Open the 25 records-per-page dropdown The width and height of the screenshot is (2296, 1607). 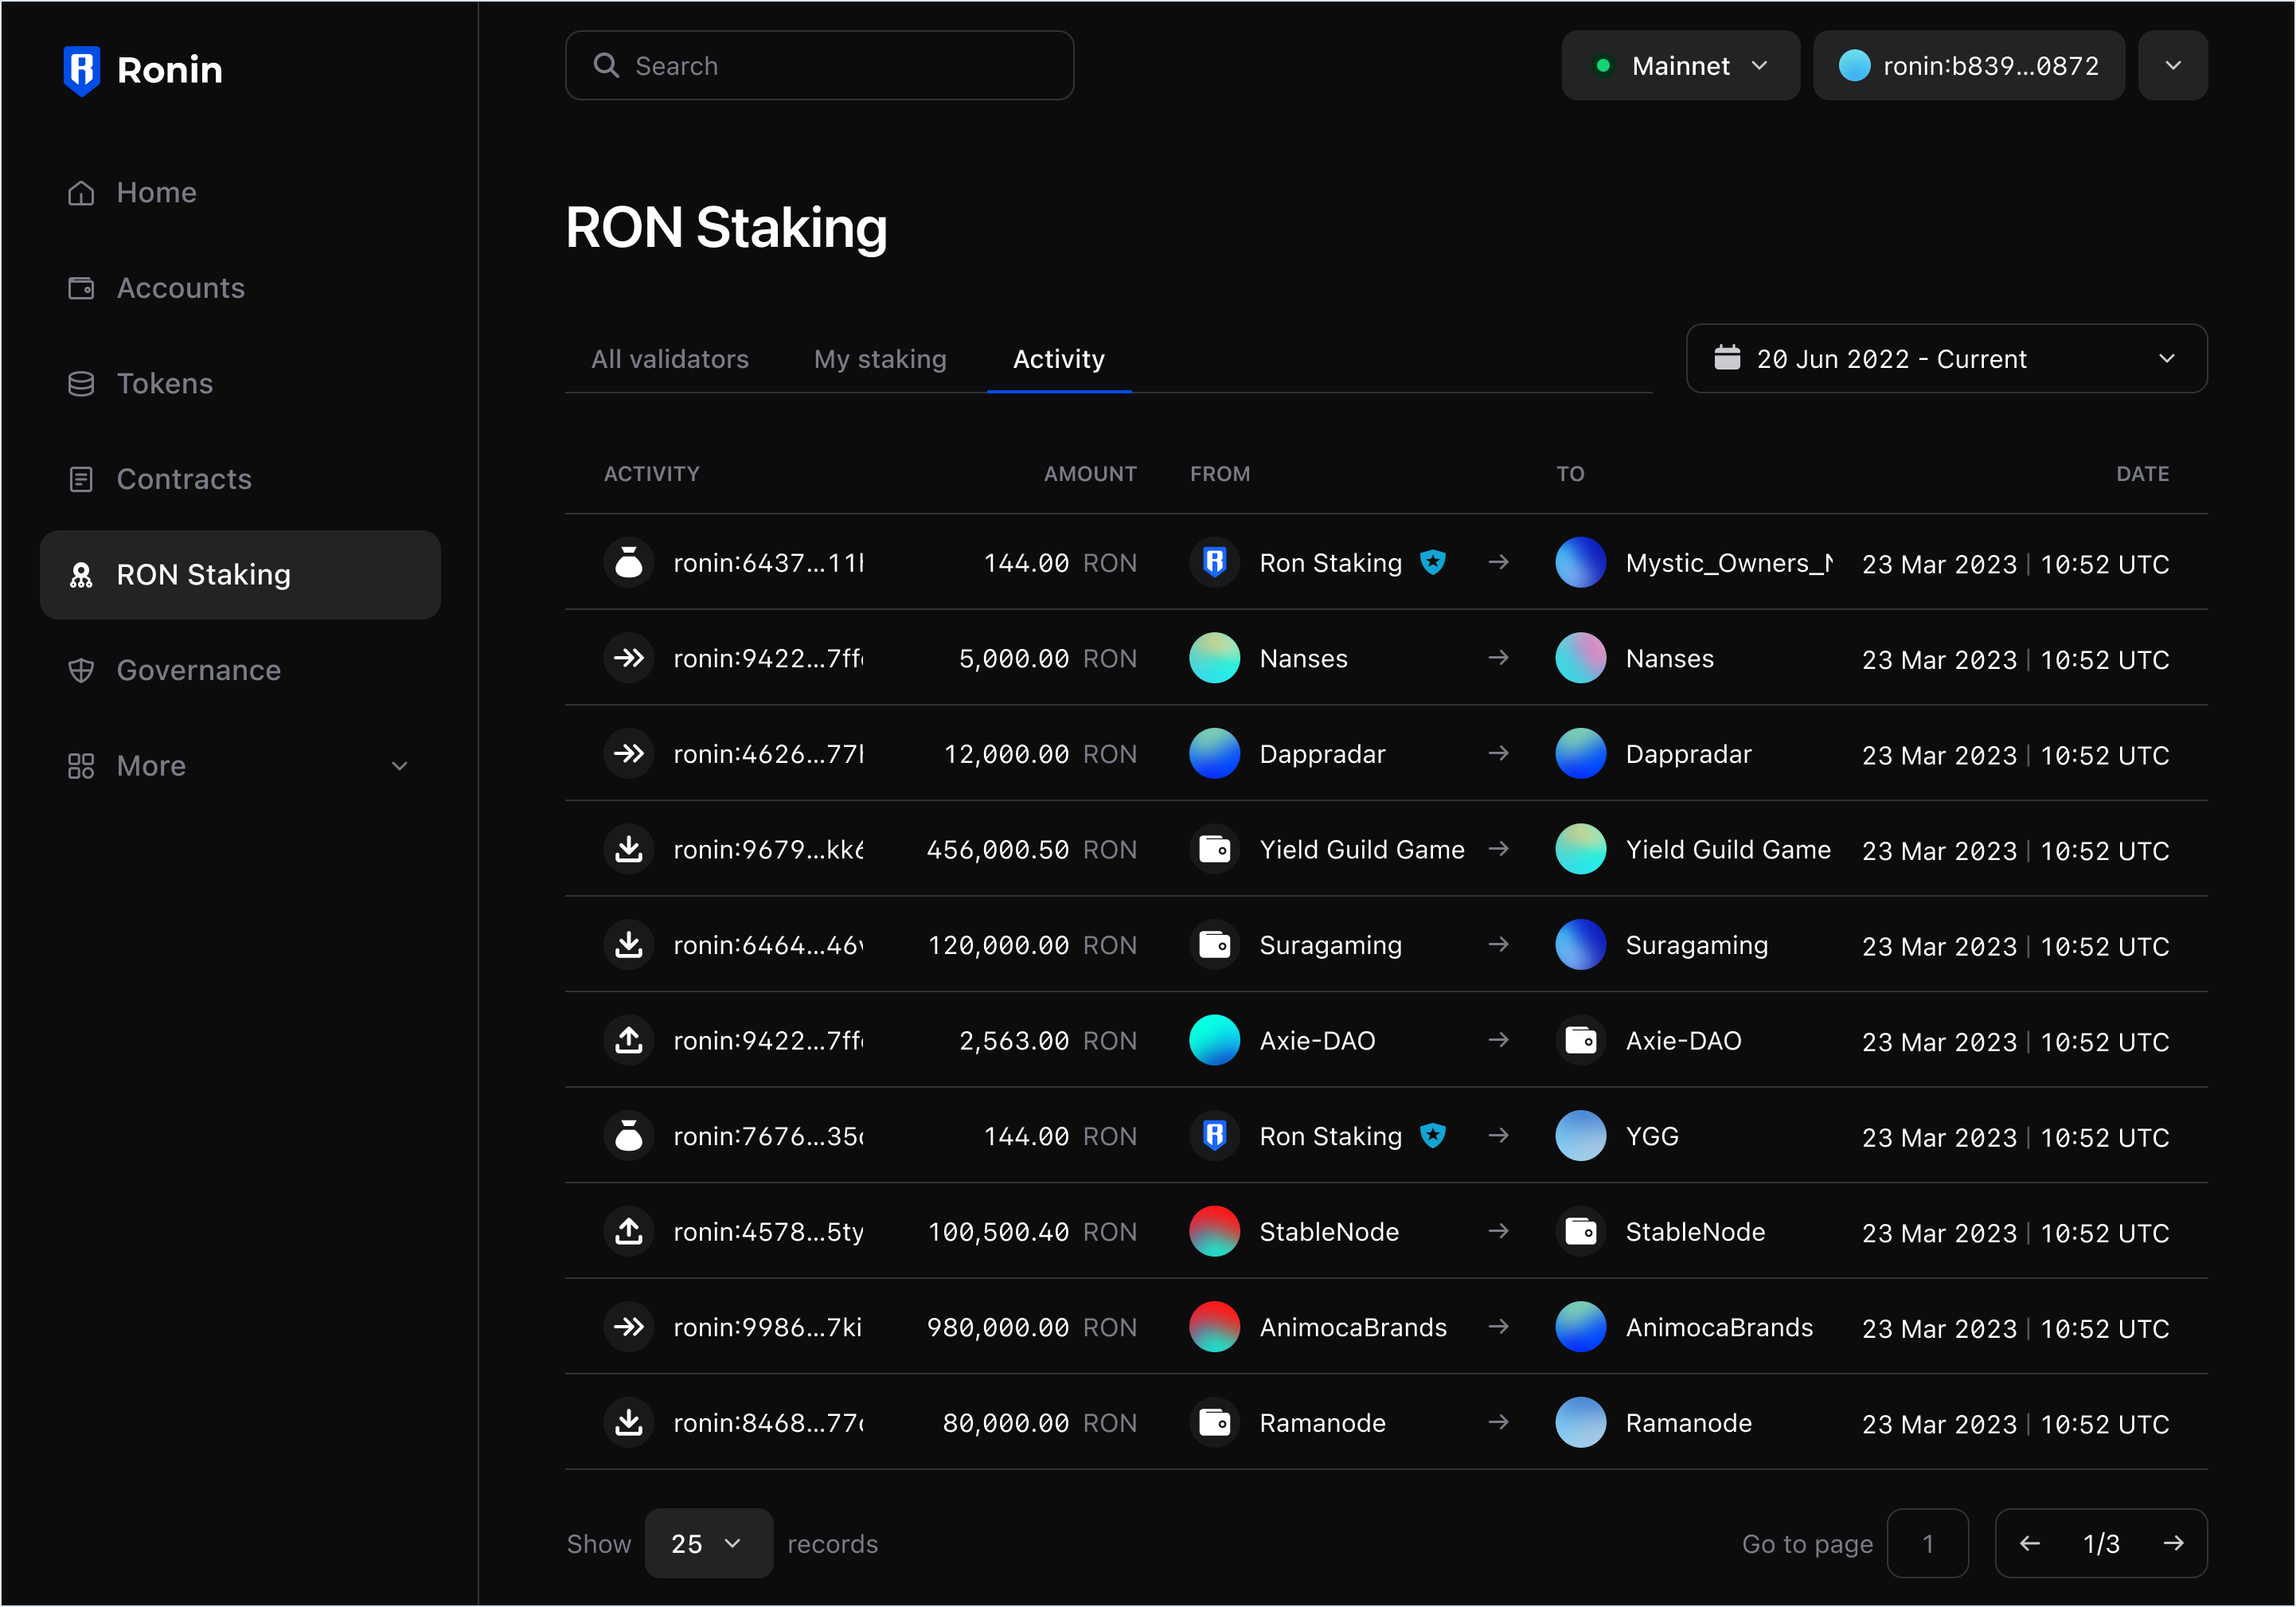point(708,1543)
